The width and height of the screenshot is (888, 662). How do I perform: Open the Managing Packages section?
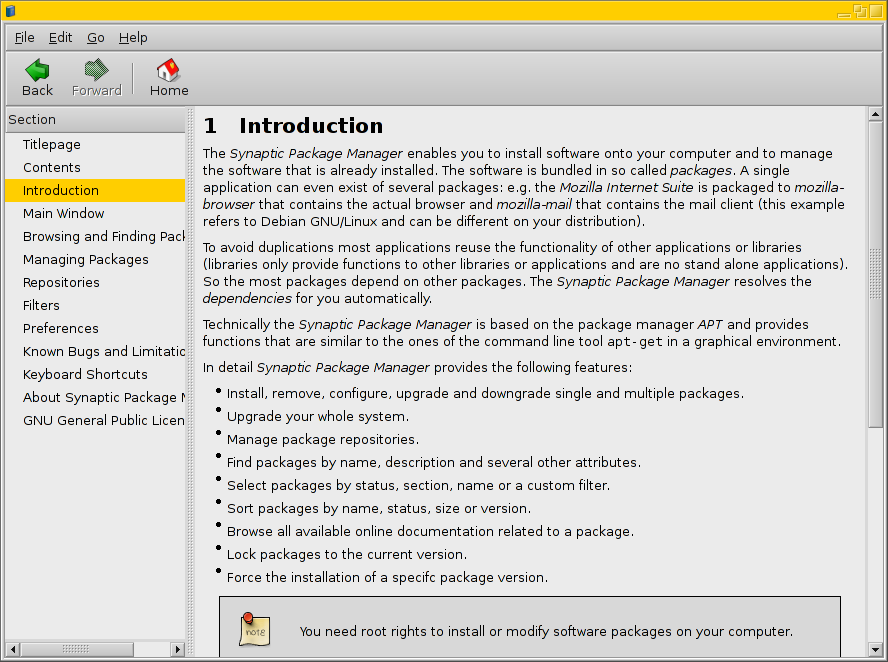click(86, 259)
